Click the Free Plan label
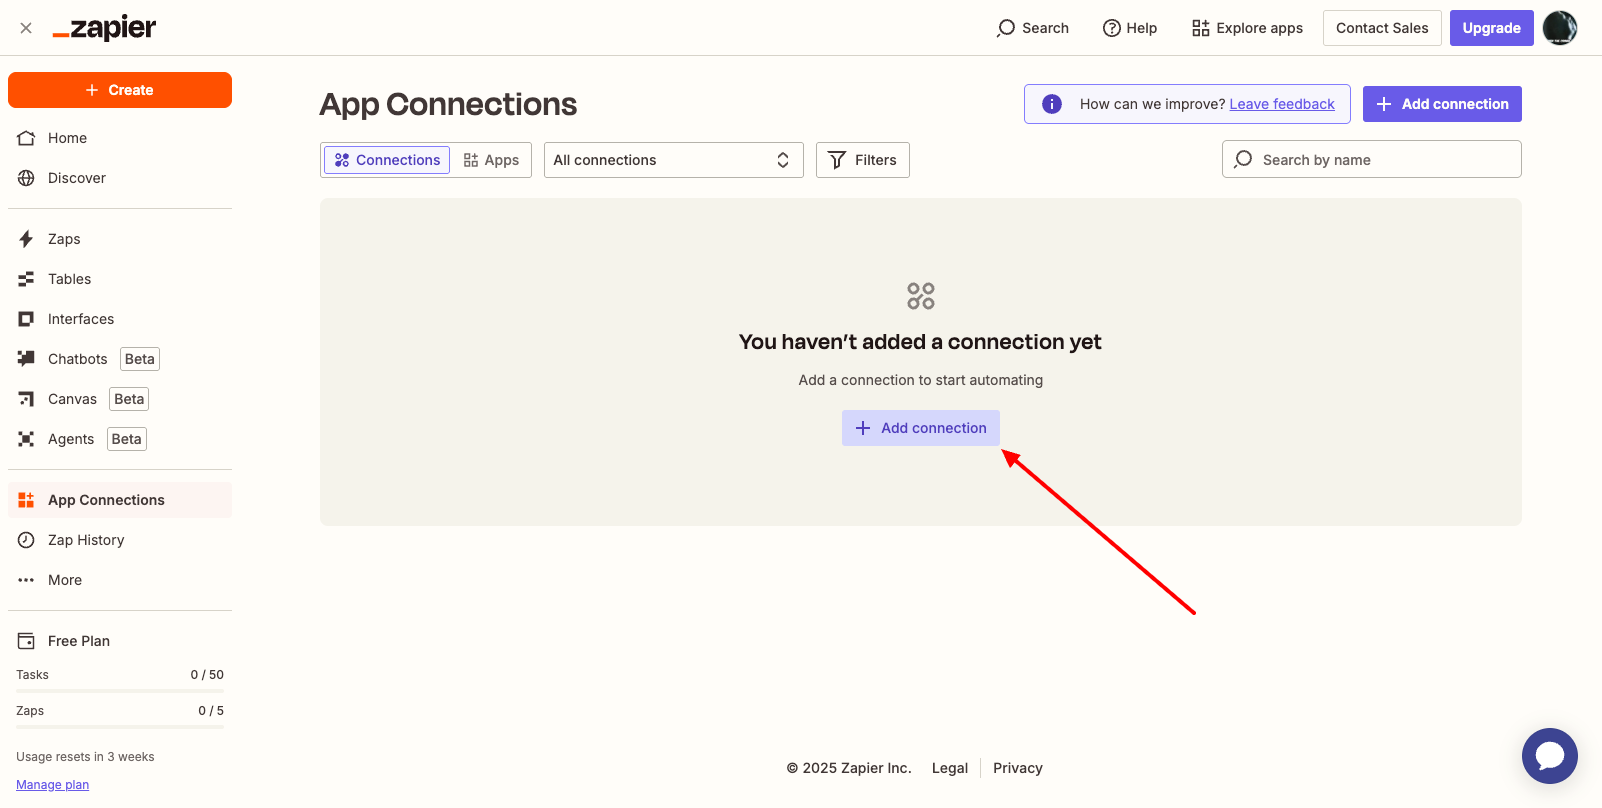 click(79, 641)
